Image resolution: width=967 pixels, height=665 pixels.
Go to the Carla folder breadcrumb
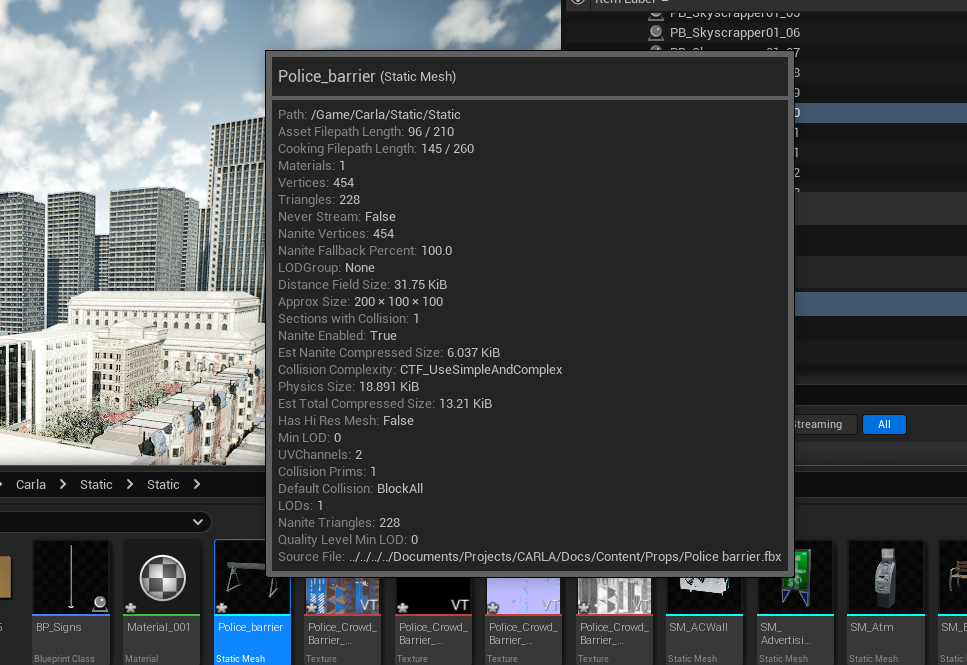click(x=31, y=485)
